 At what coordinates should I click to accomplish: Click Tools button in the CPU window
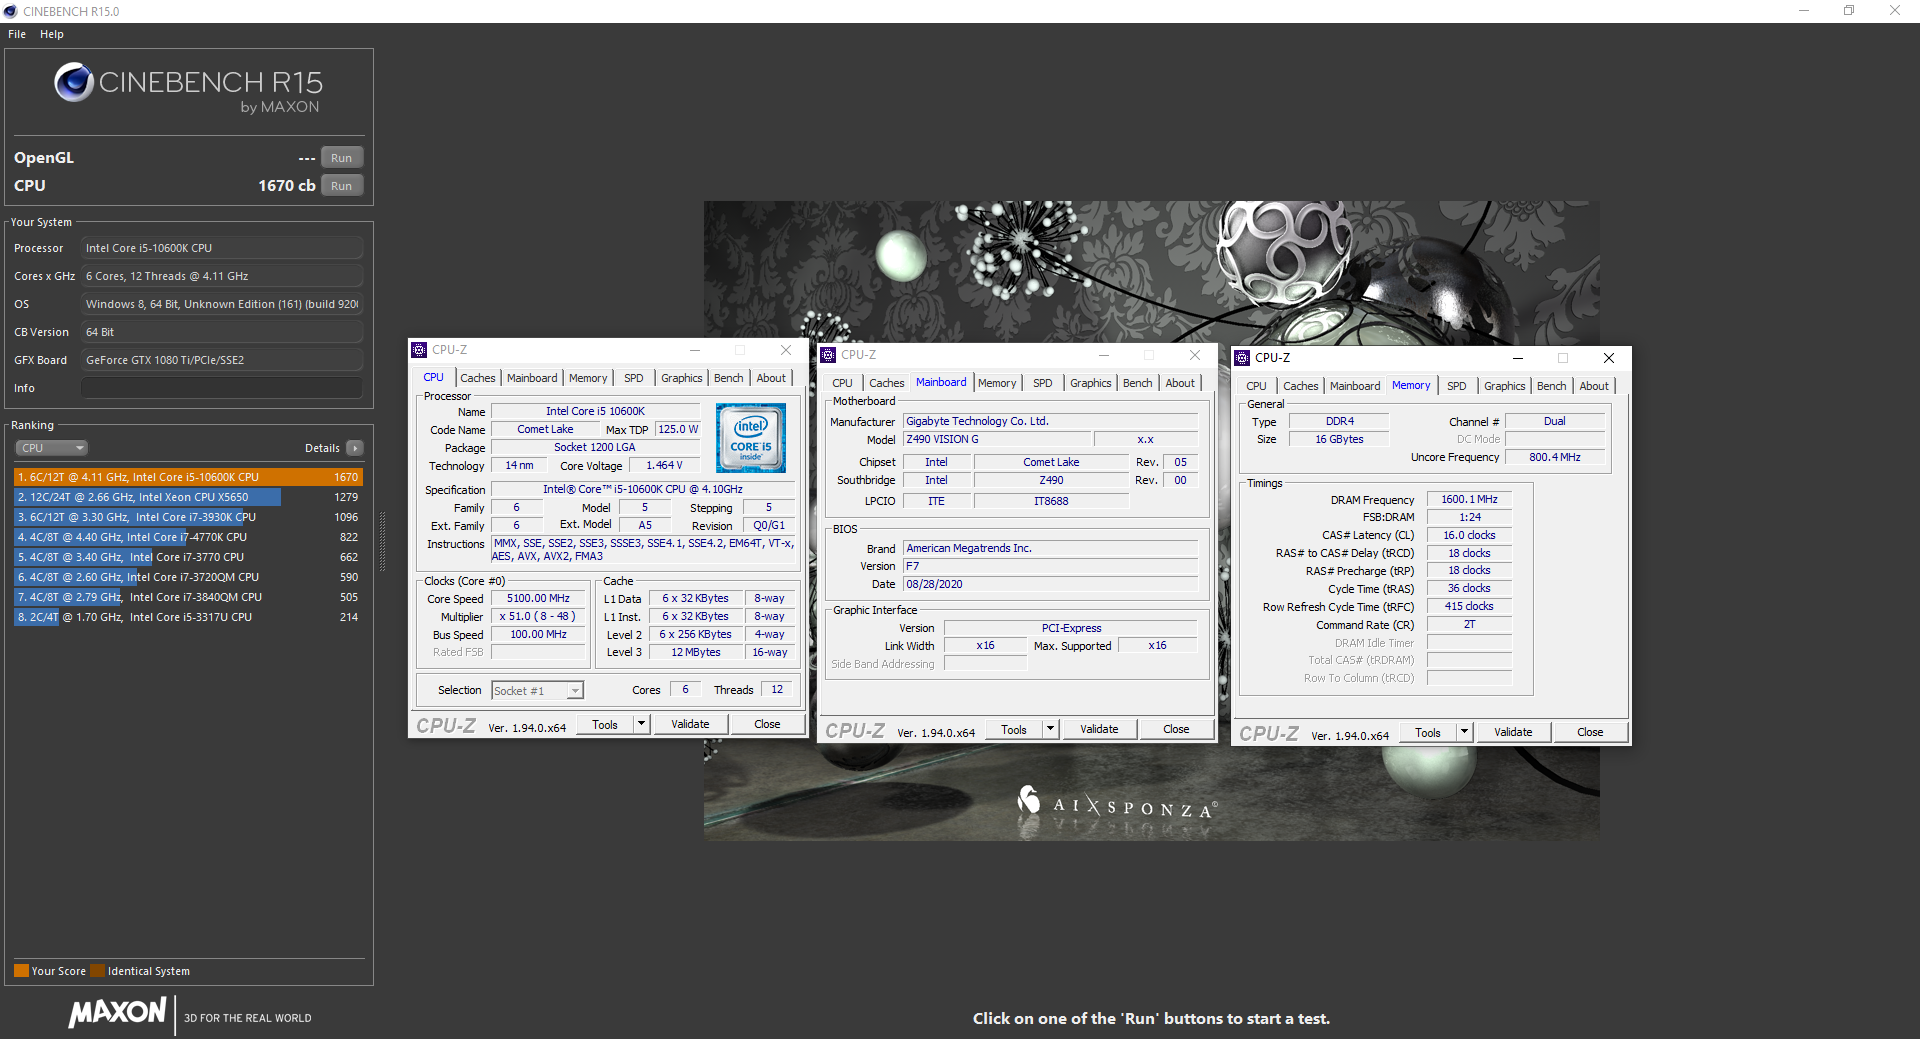[605, 724]
